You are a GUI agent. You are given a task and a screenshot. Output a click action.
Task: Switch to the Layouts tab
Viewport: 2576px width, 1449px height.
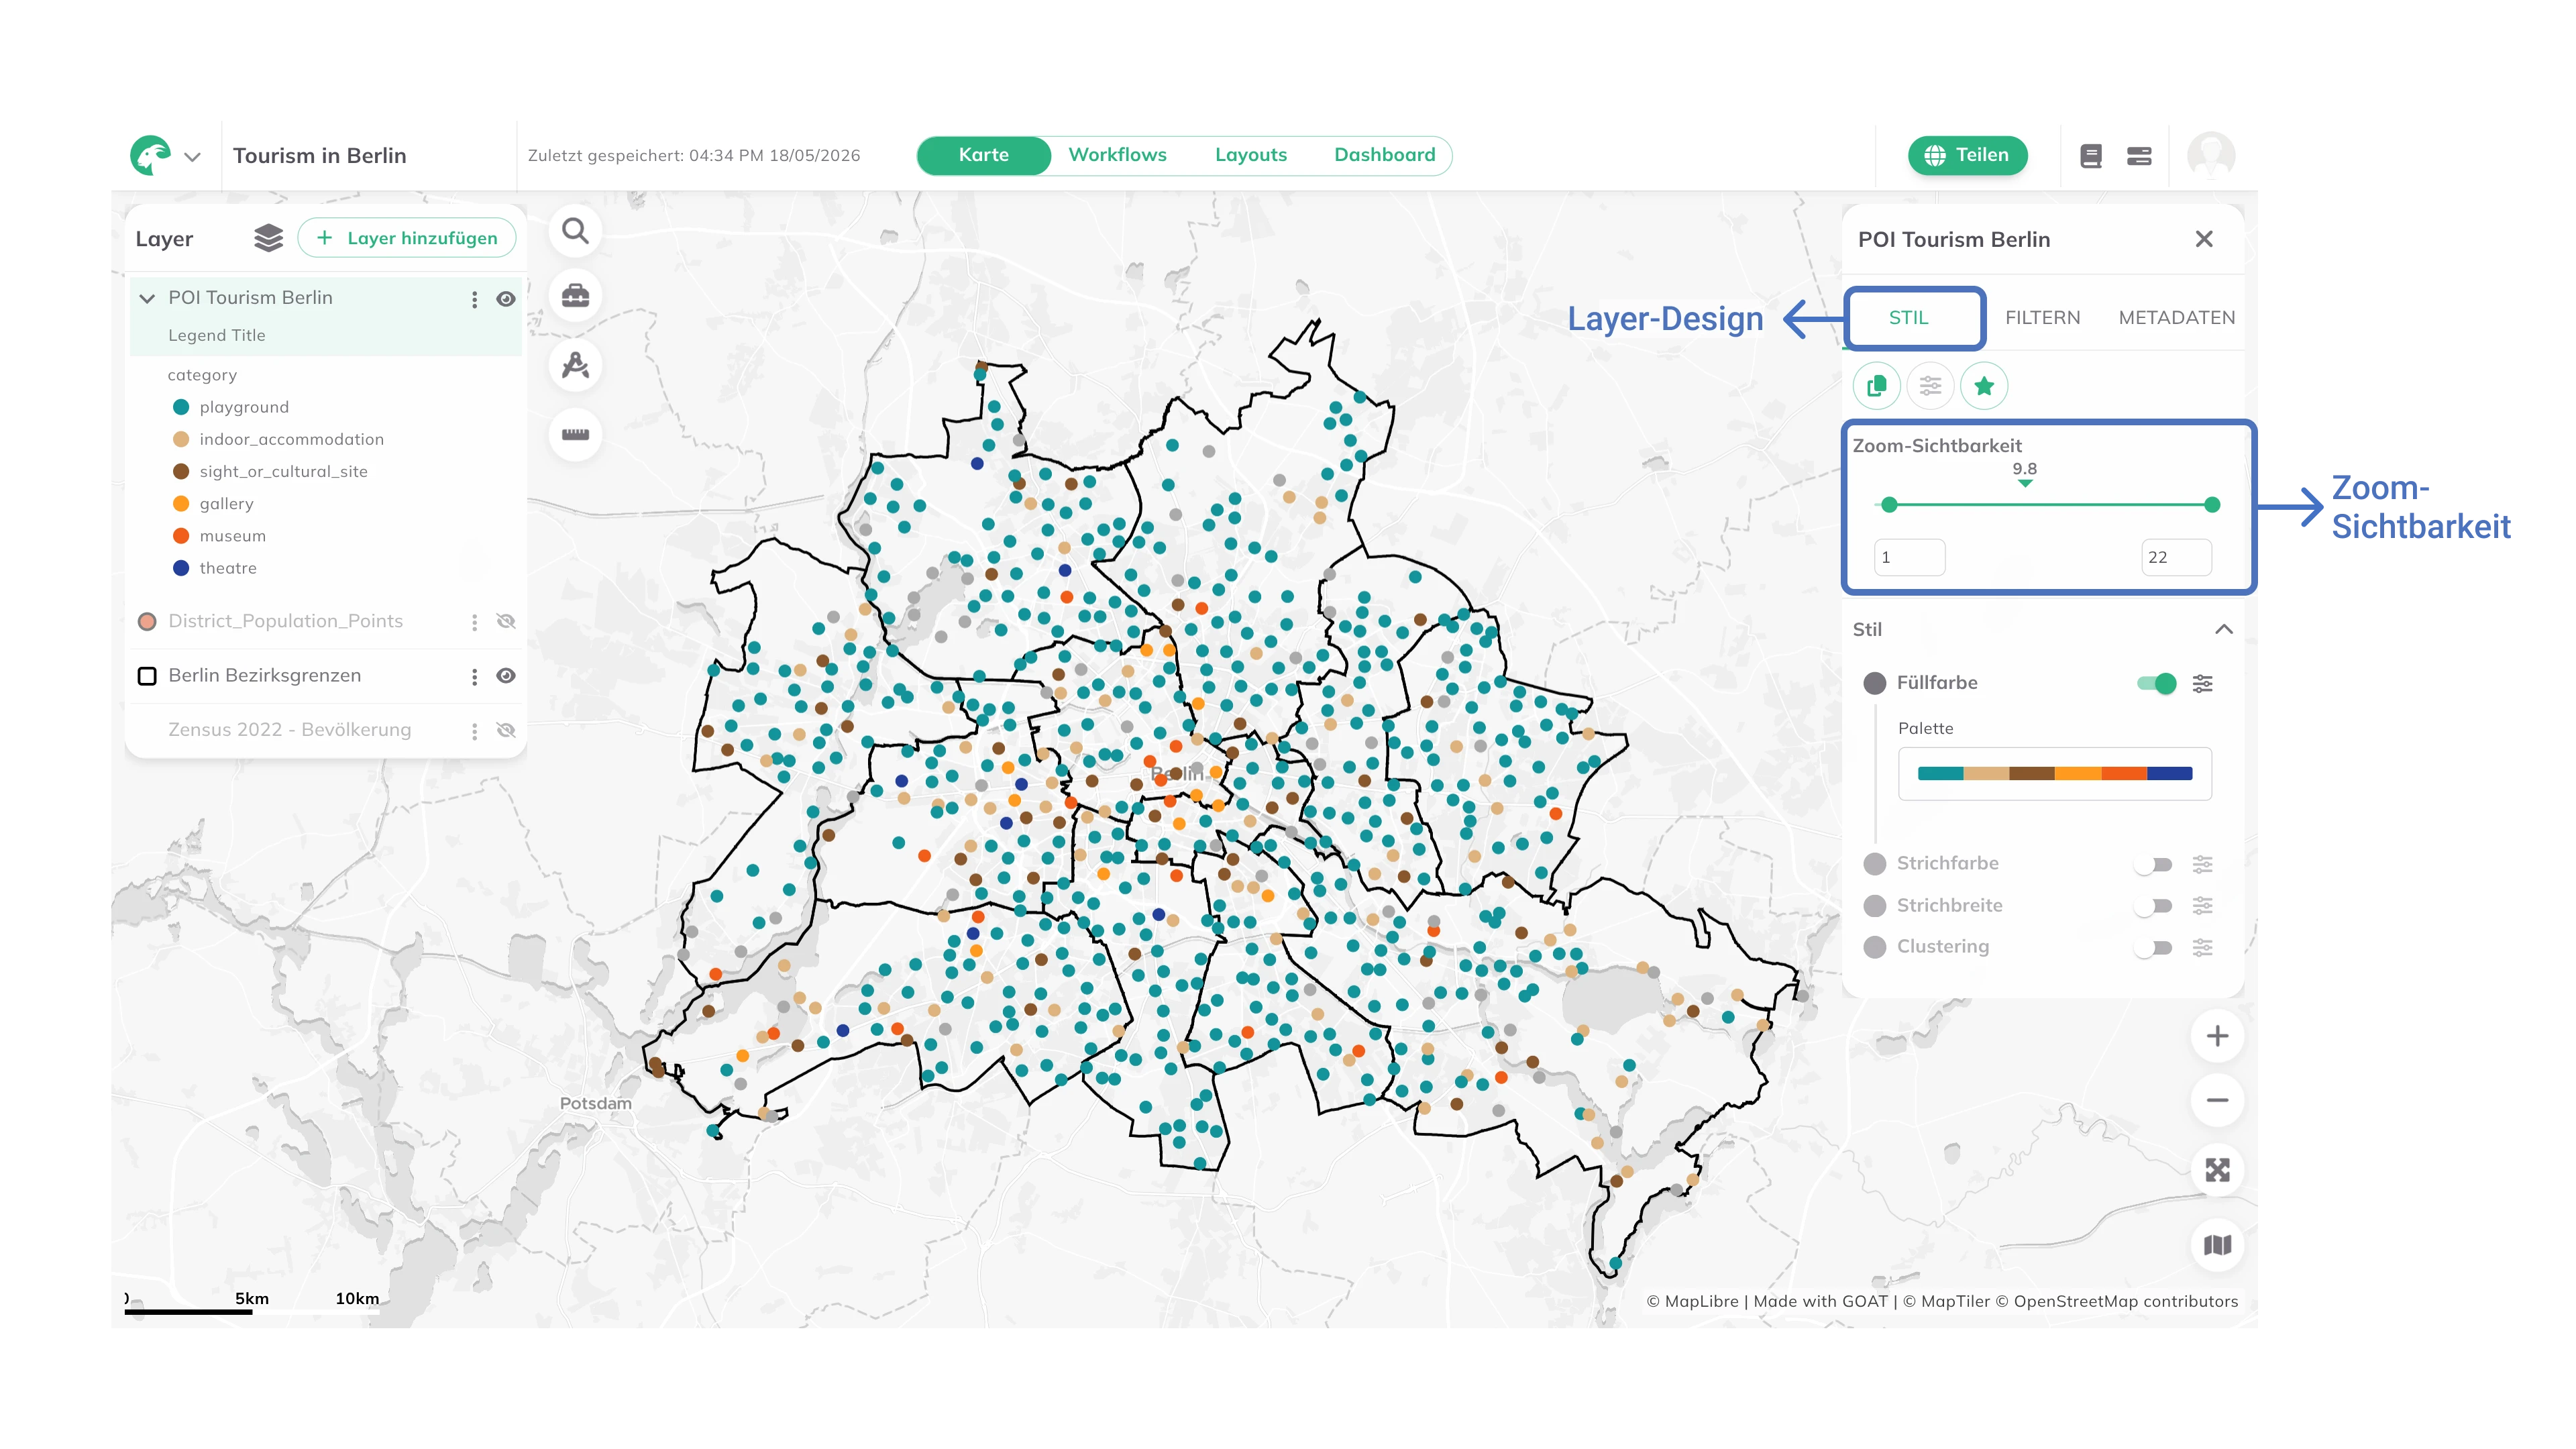(x=1250, y=155)
